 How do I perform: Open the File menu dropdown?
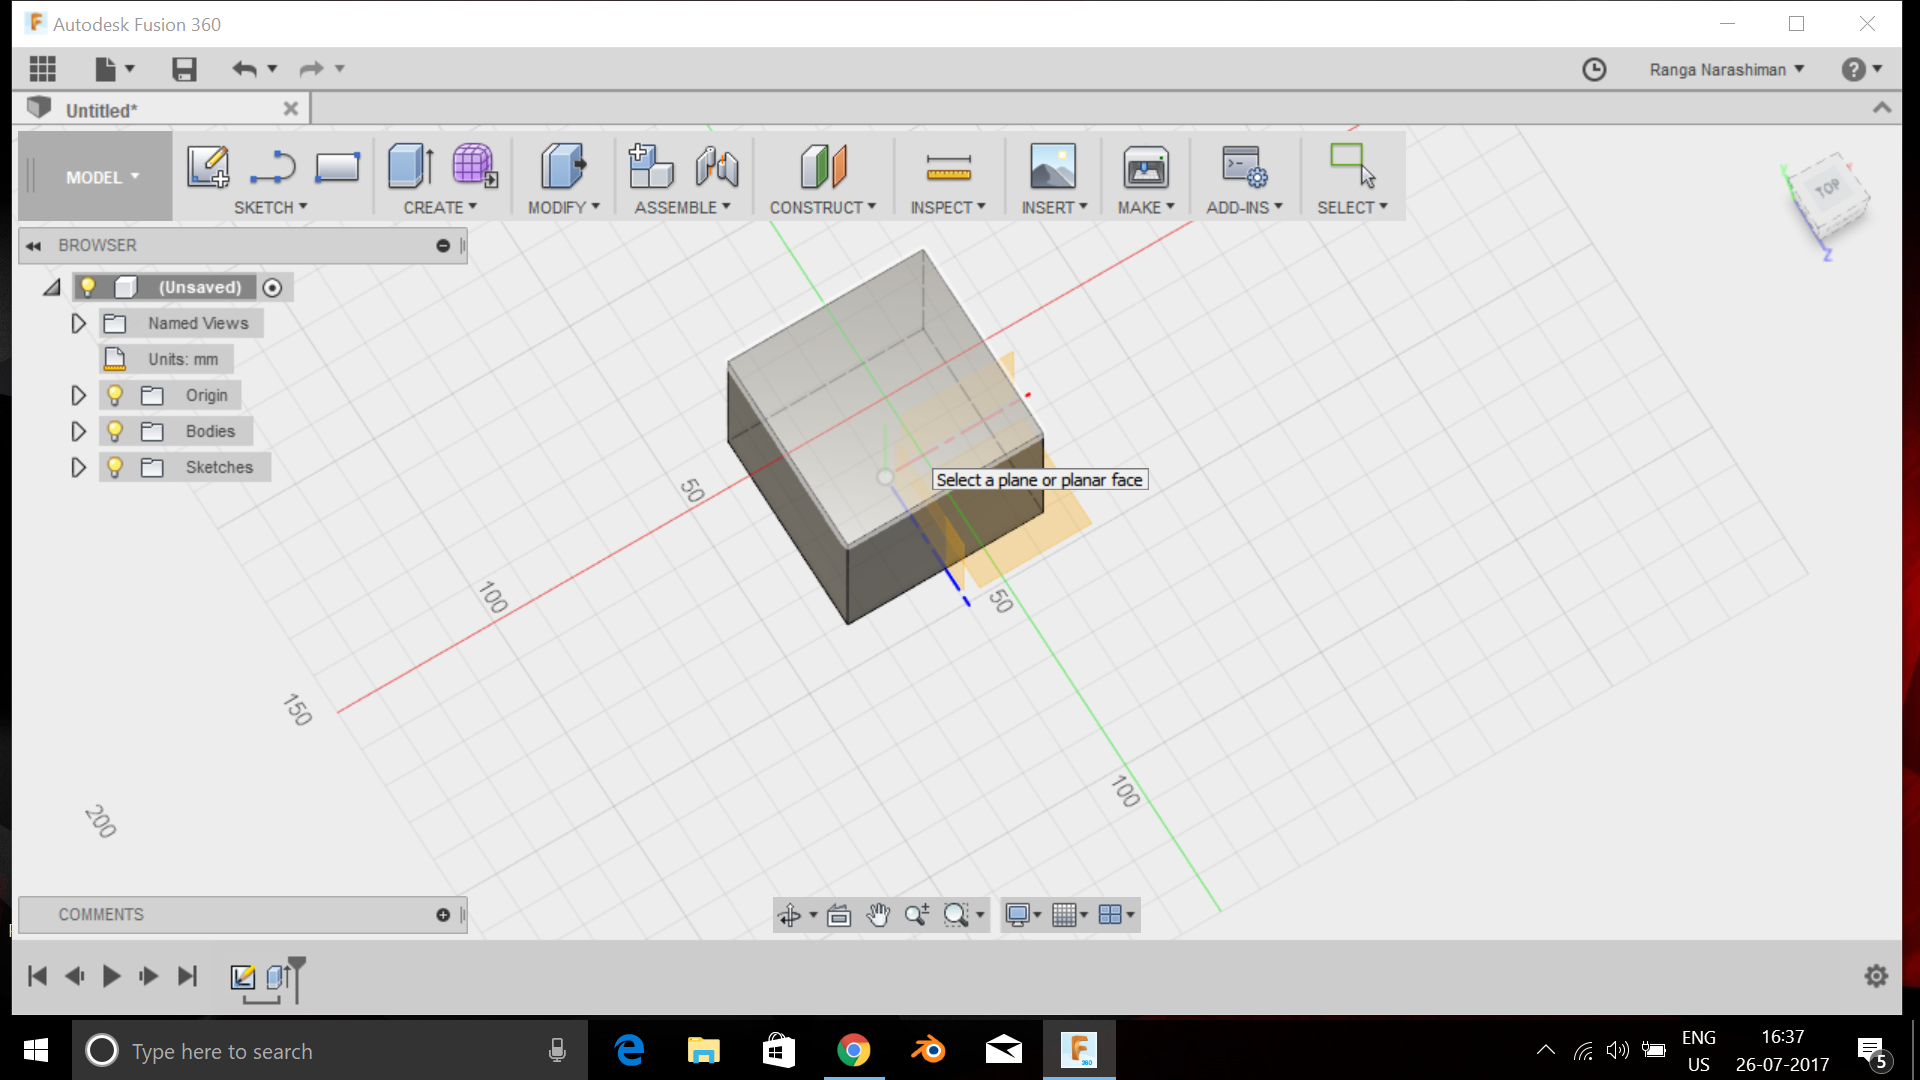pyautogui.click(x=114, y=69)
